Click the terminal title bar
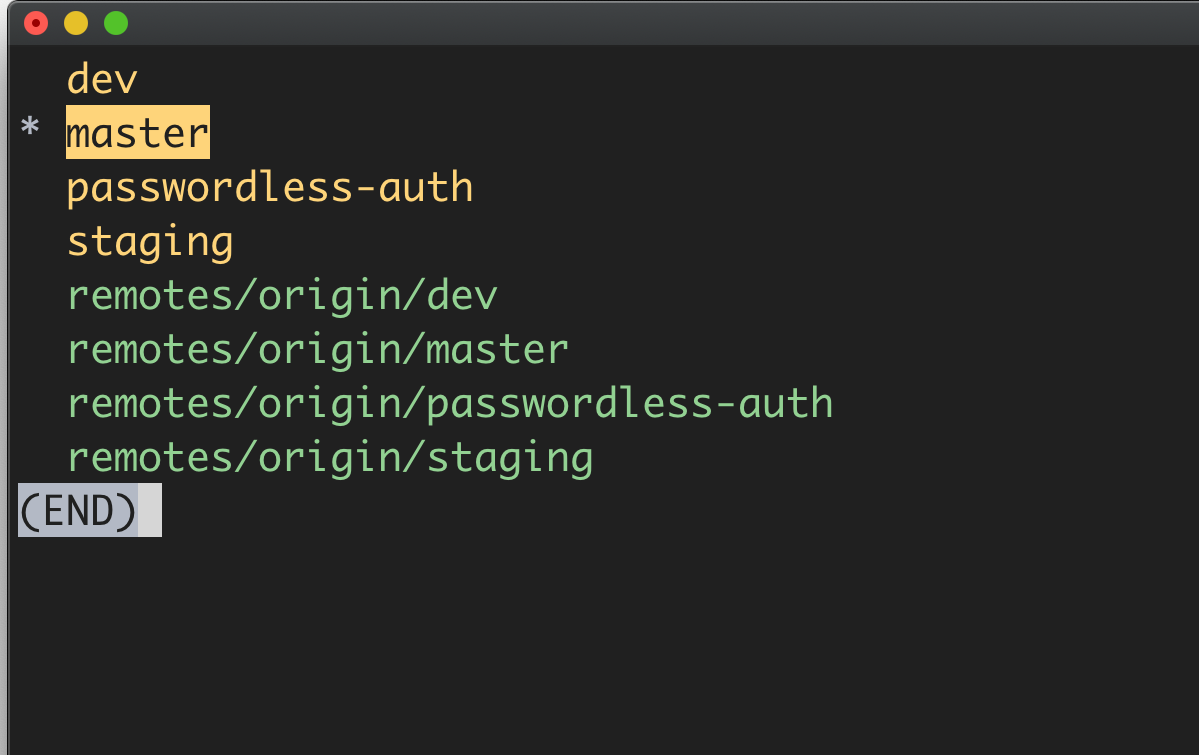1199x755 pixels. (x=600, y=21)
